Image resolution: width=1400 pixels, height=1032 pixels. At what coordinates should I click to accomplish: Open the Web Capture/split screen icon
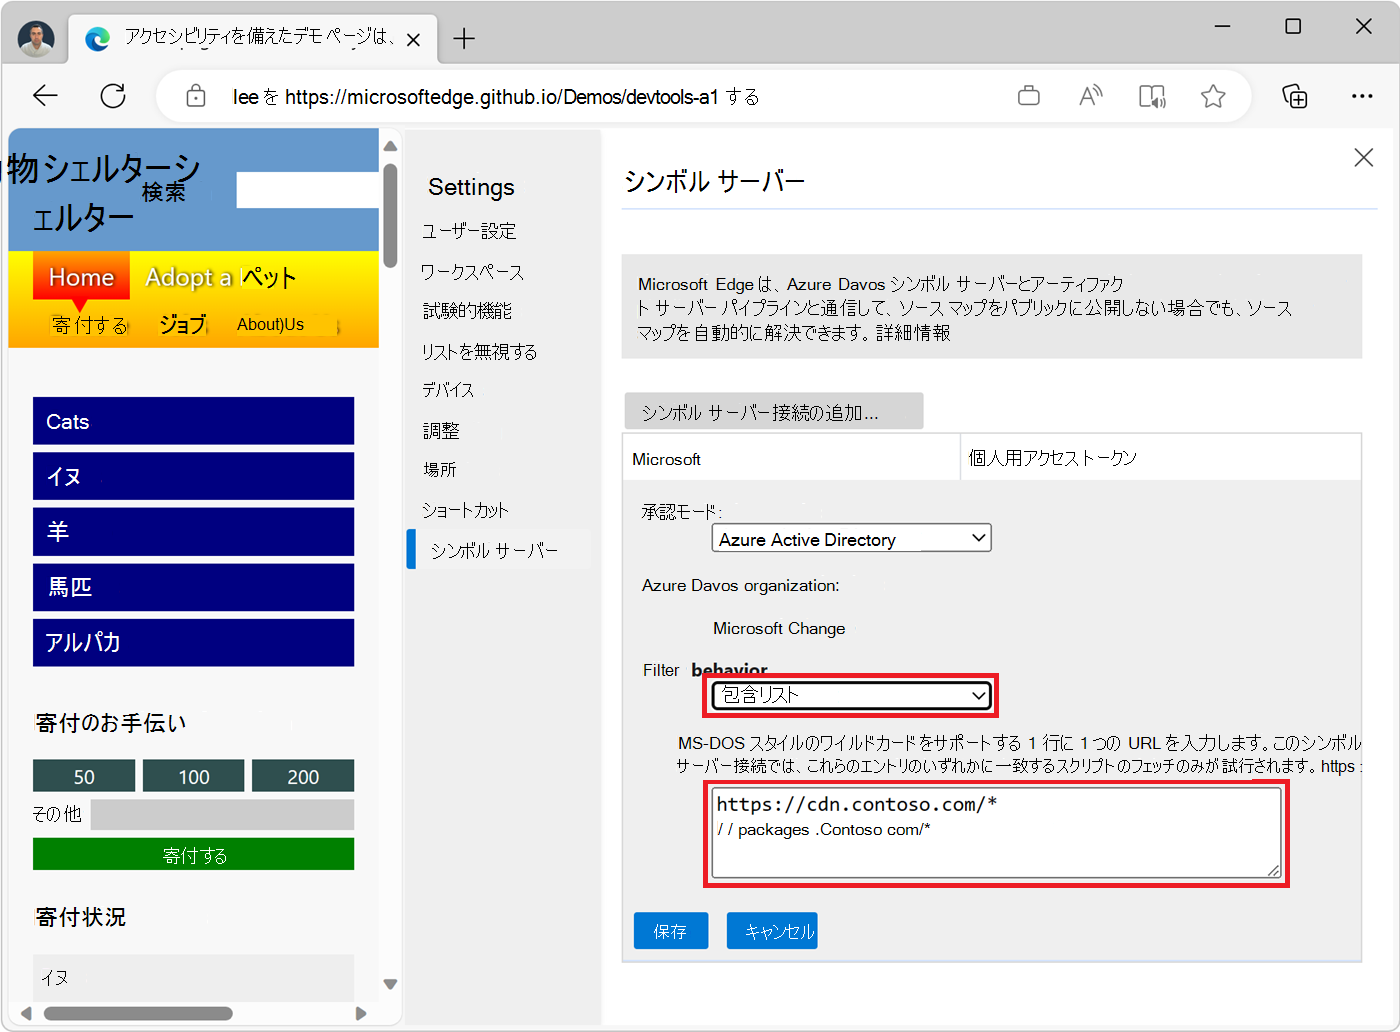(1151, 95)
